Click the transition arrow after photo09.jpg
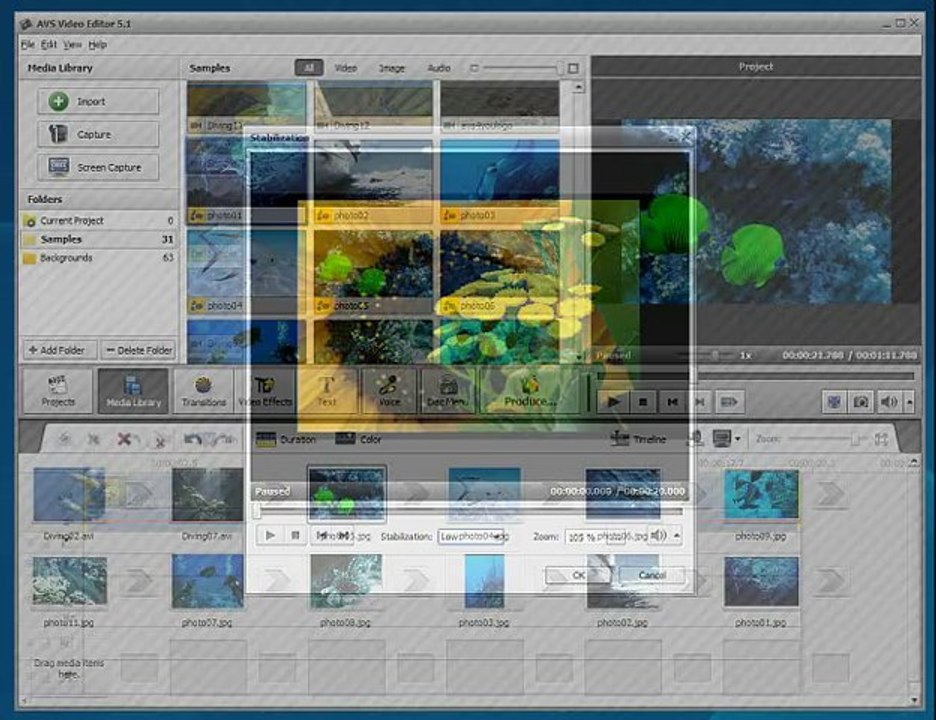 [x=831, y=494]
